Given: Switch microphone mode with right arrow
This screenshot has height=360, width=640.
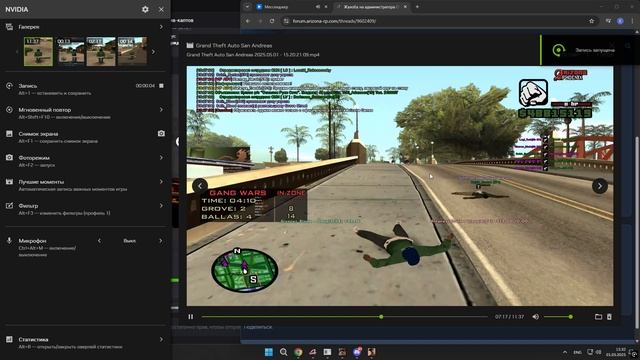Looking at the screenshot, I should (160, 241).
